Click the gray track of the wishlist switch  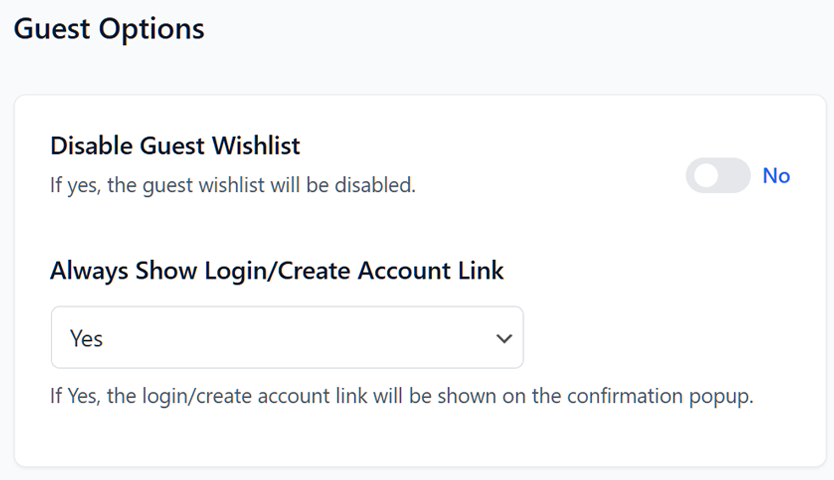pos(734,176)
